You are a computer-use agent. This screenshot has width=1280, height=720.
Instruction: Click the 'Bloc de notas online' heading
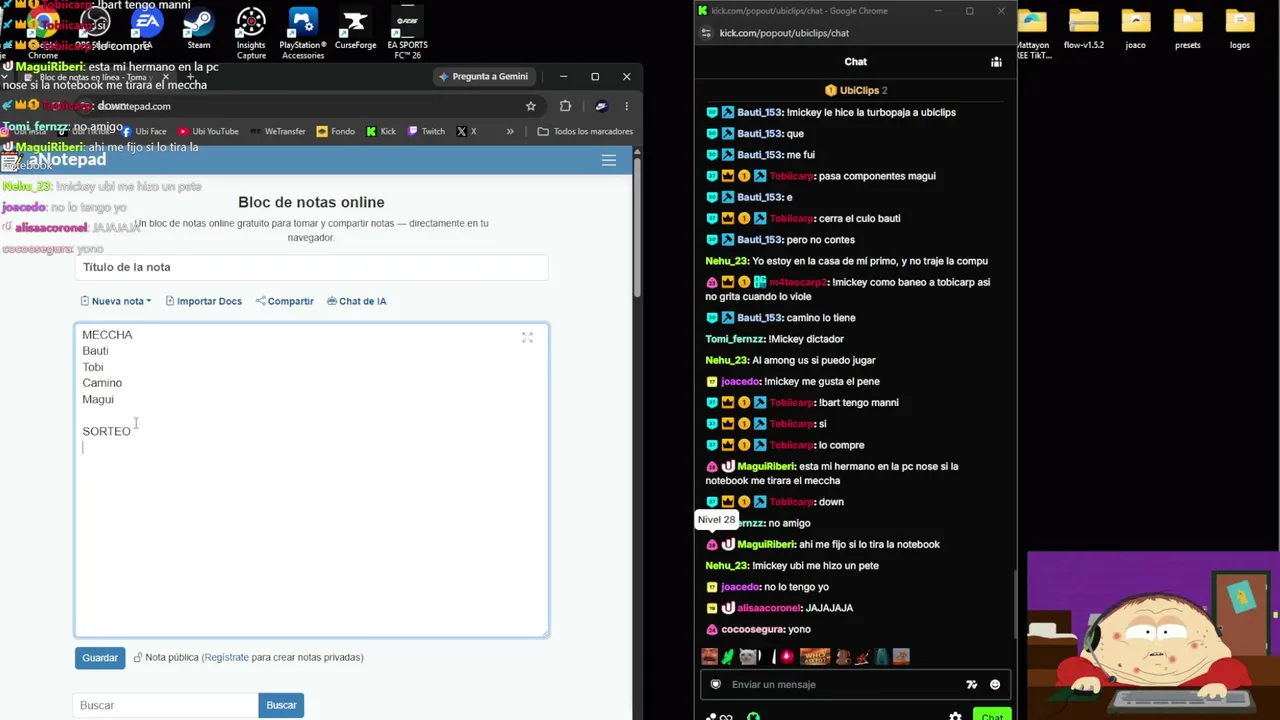click(x=311, y=202)
